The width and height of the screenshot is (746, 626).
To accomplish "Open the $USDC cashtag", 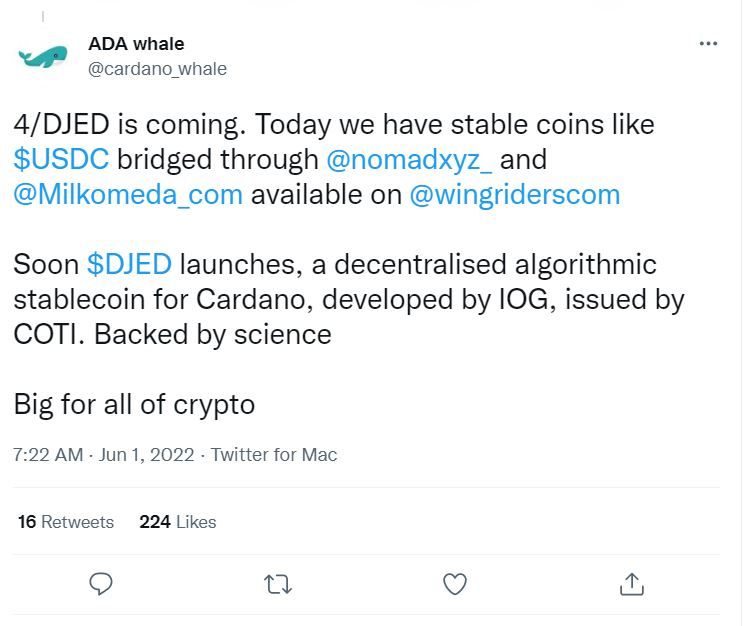I will [x=61, y=159].
